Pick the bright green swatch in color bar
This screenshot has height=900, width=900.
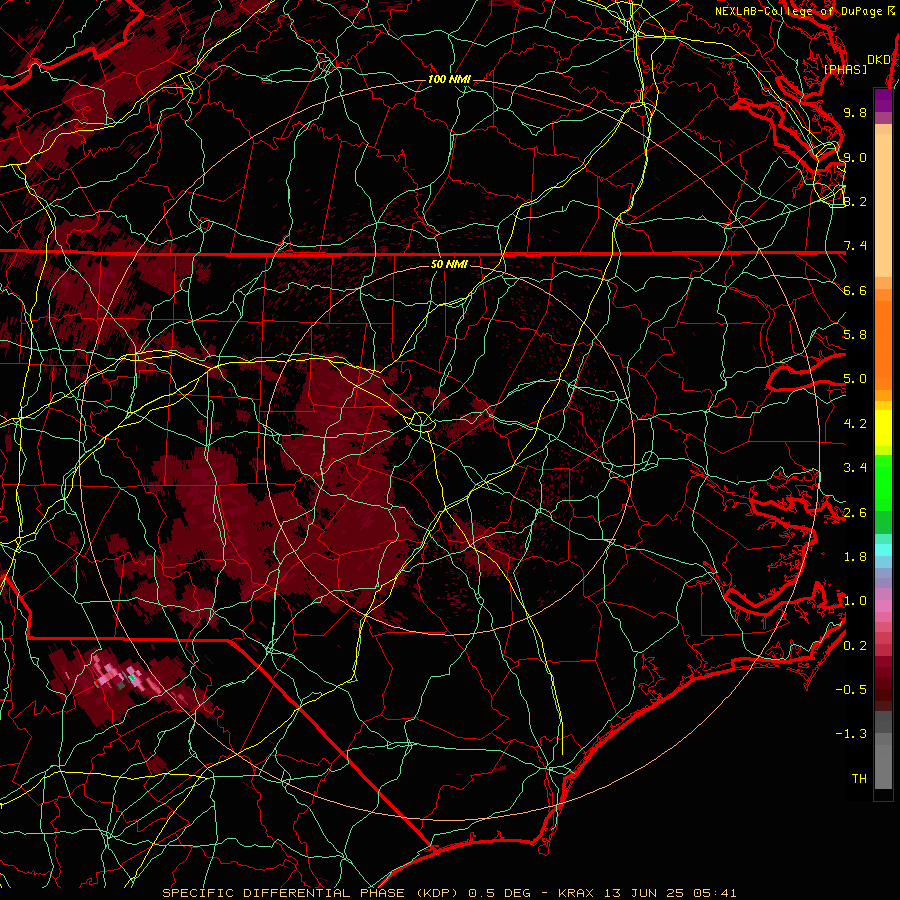tap(883, 484)
